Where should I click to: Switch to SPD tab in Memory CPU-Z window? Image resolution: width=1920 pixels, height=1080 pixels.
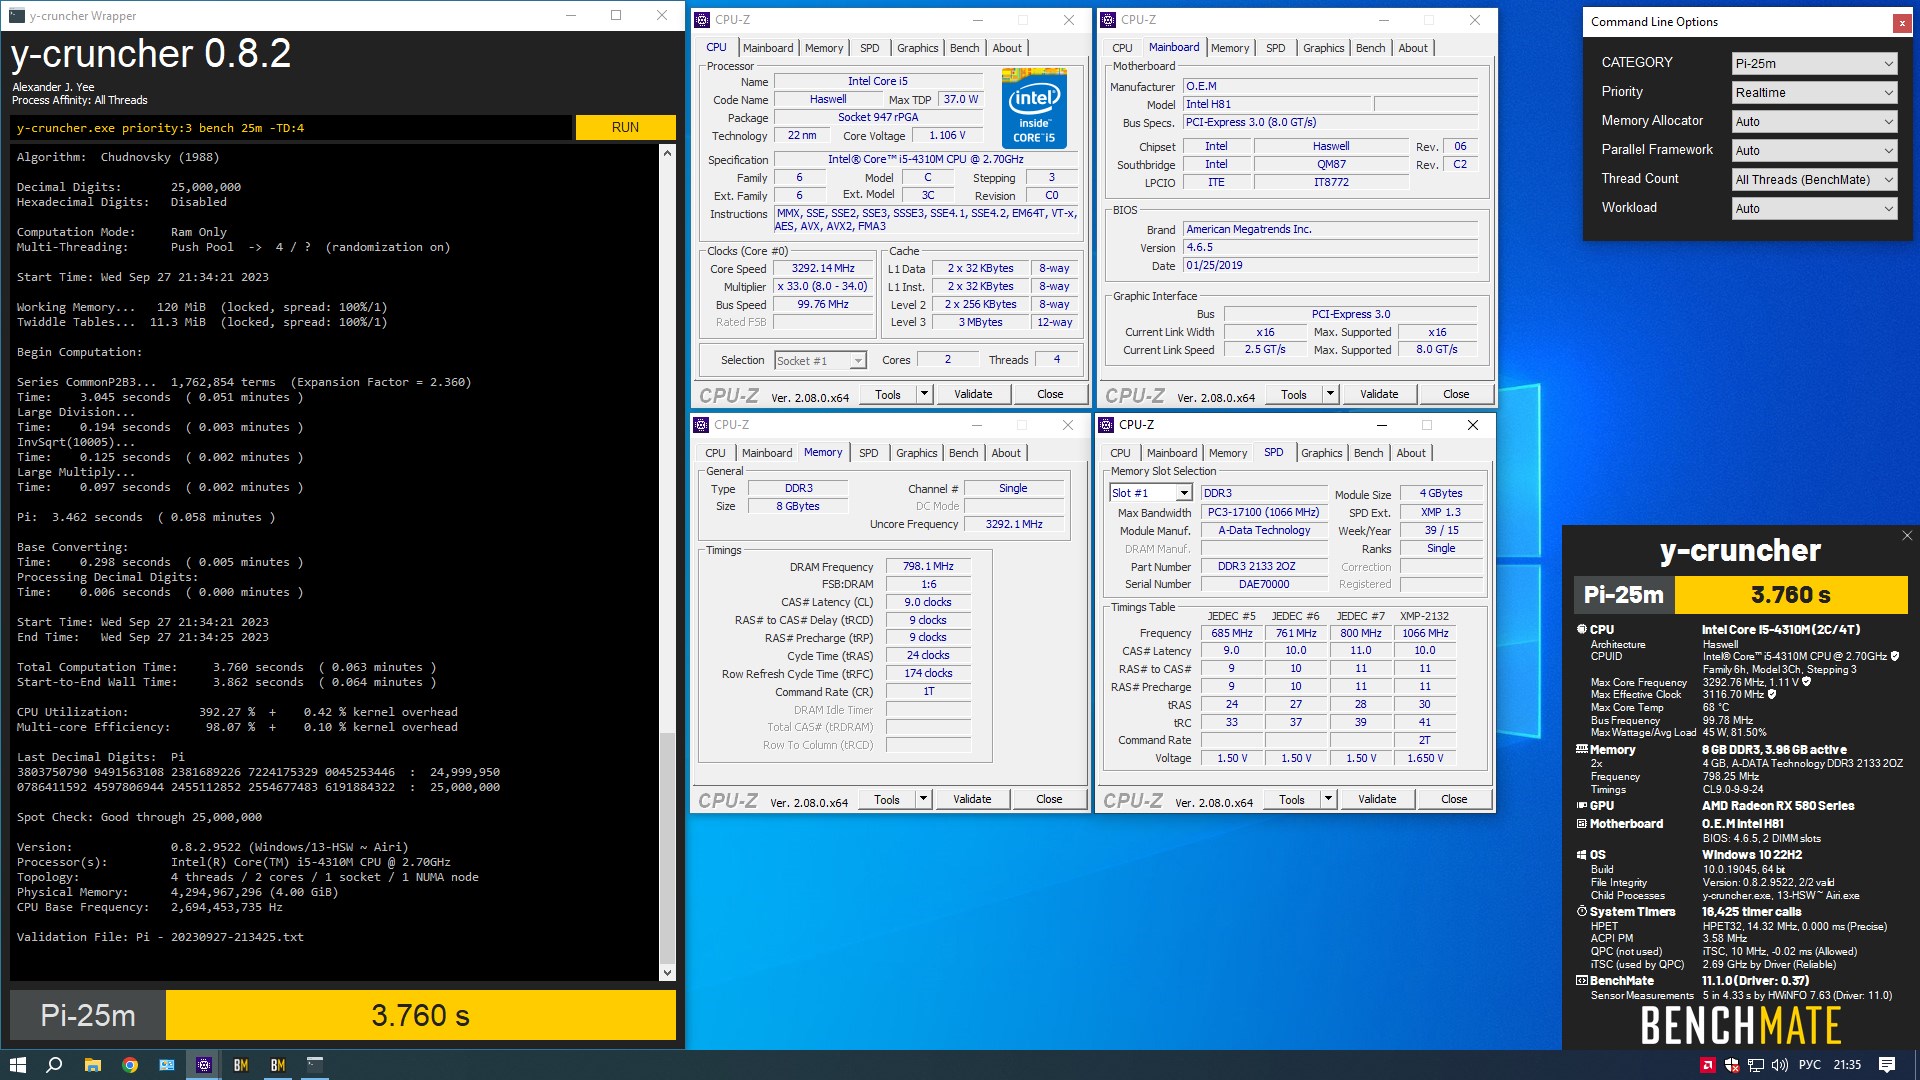click(x=868, y=453)
